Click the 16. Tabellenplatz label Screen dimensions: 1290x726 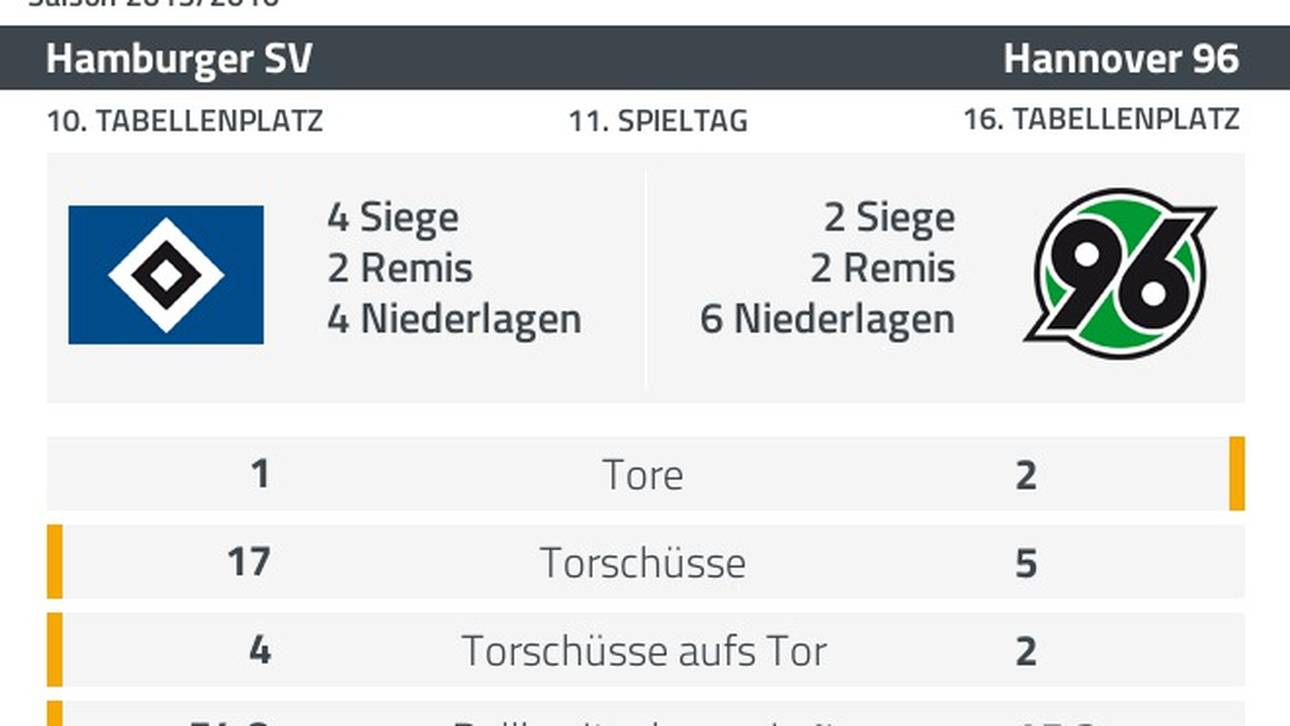click(1101, 119)
